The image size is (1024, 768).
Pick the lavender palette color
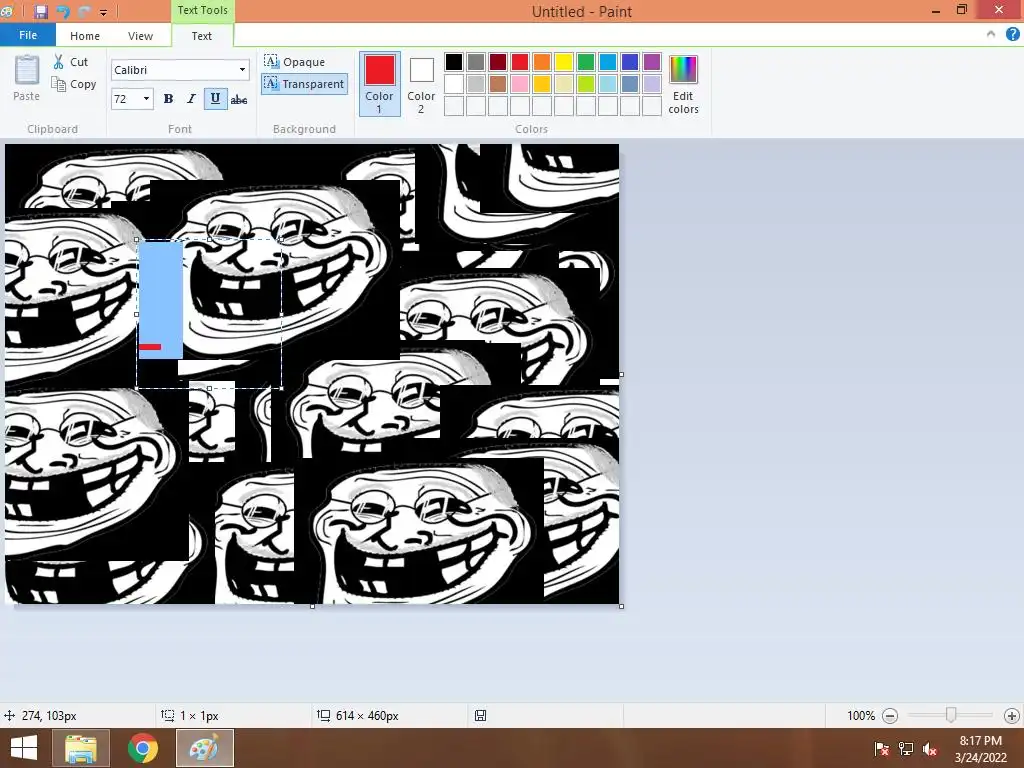(652, 84)
